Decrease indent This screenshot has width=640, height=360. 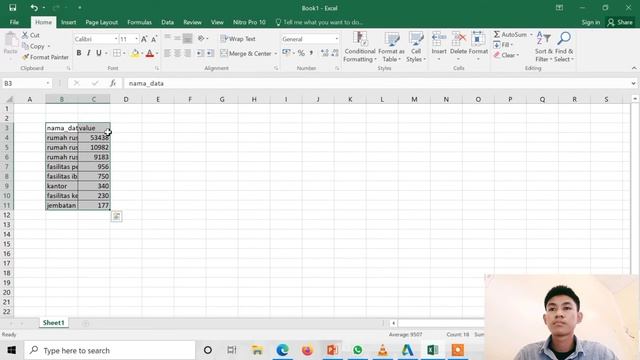[x=200, y=53]
